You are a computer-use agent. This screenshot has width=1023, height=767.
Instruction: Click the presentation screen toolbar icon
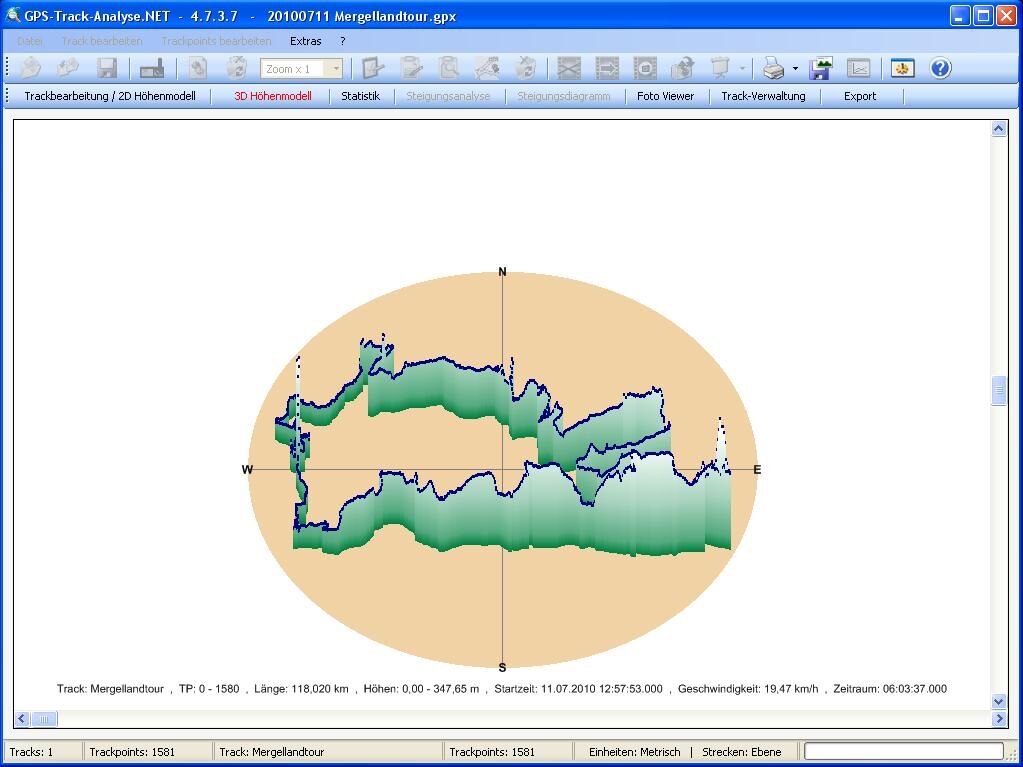[x=720, y=68]
